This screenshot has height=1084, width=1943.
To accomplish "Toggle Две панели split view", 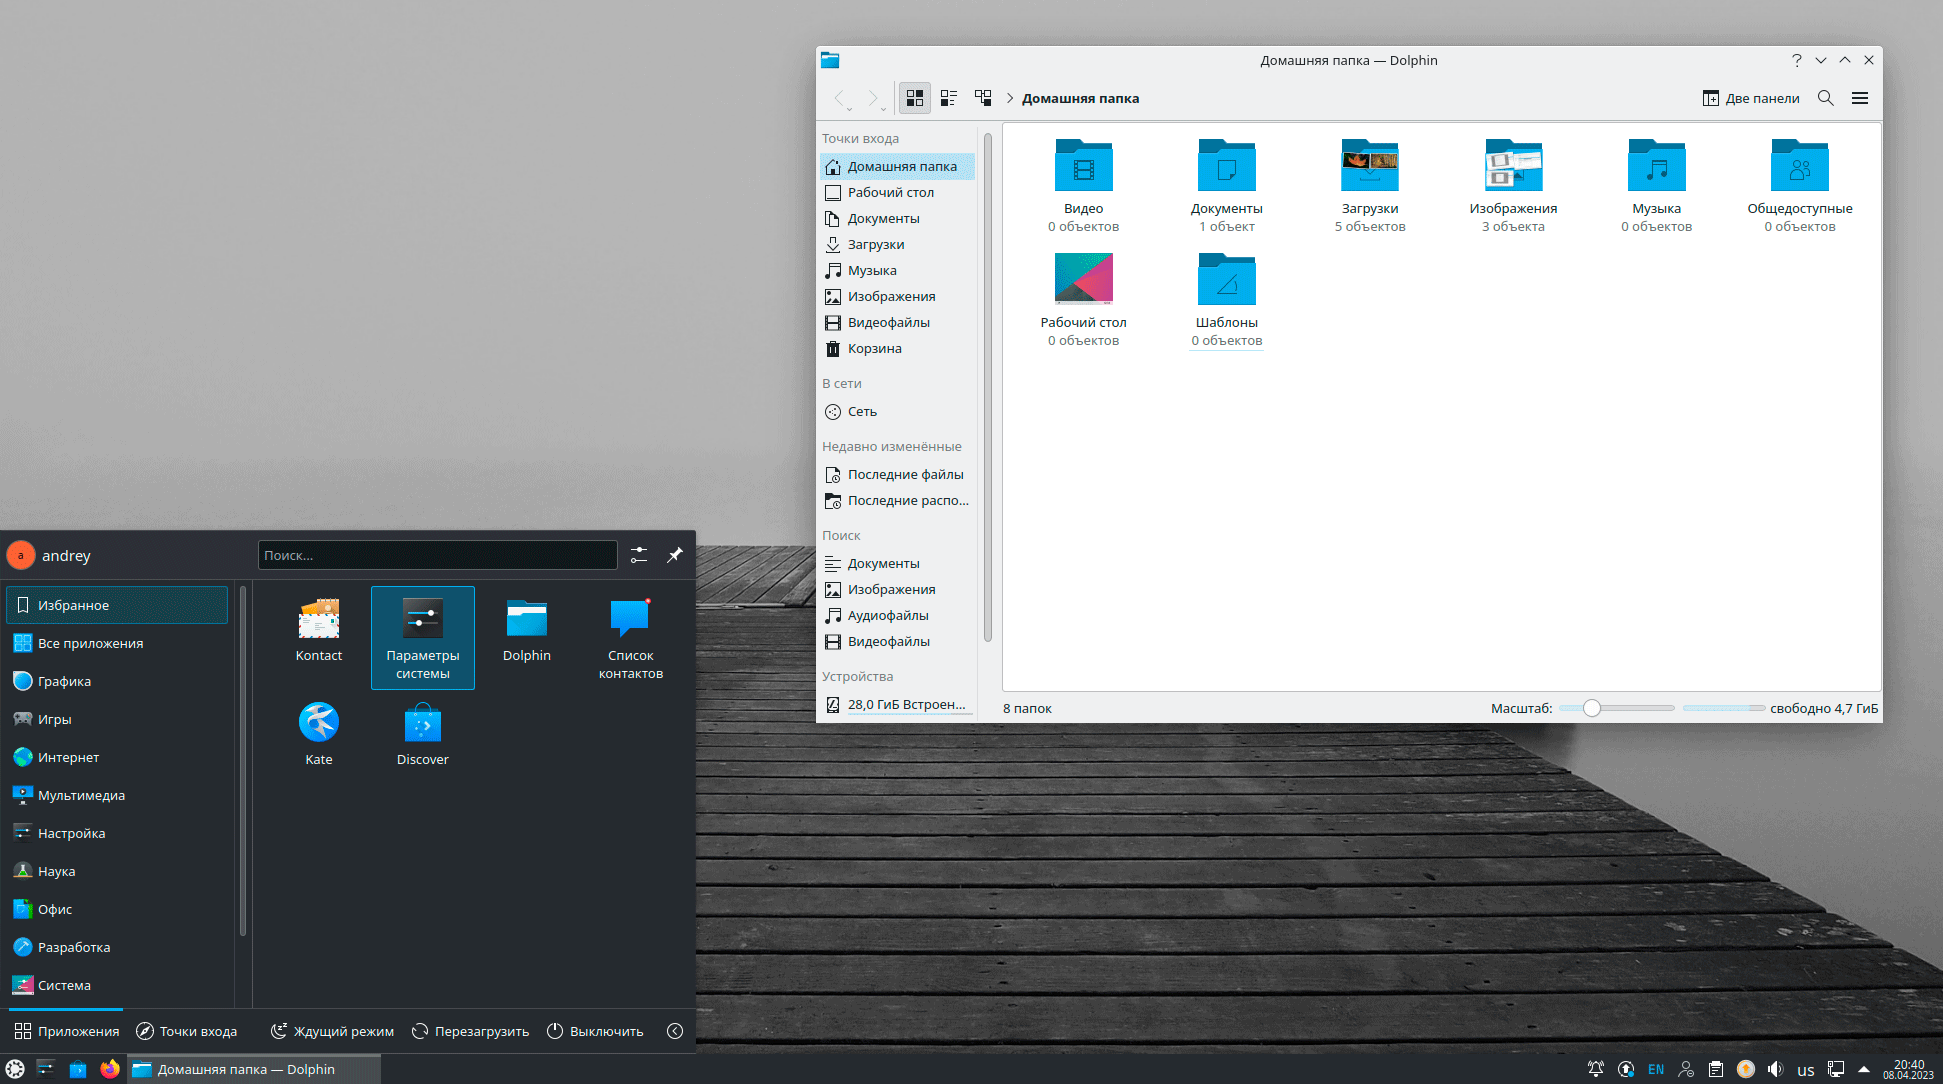I will (x=1751, y=98).
